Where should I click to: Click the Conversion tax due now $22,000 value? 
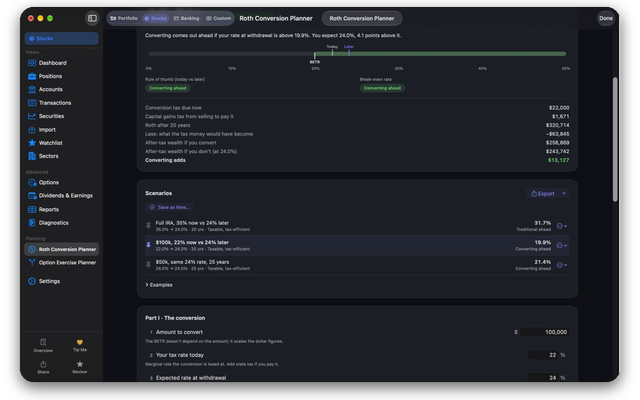(559, 108)
